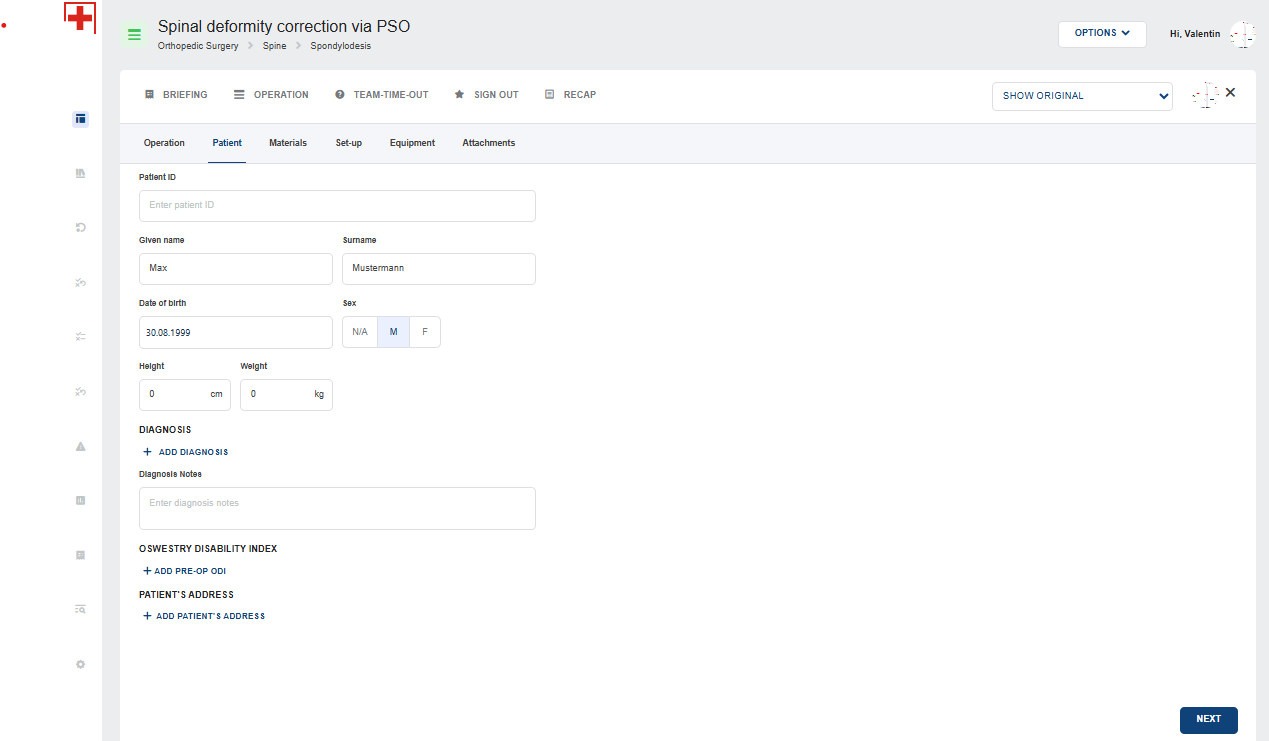This screenshot has width=1269, height=741.
Task: Open the Recap tab
Action: point(570,95)
